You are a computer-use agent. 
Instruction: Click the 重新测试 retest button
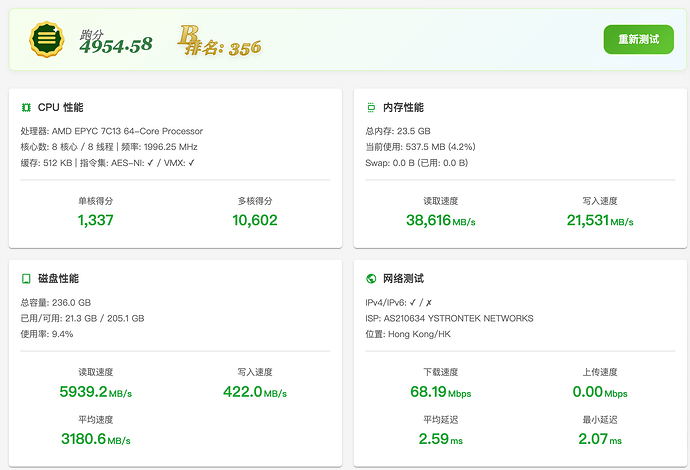[638, 40]
